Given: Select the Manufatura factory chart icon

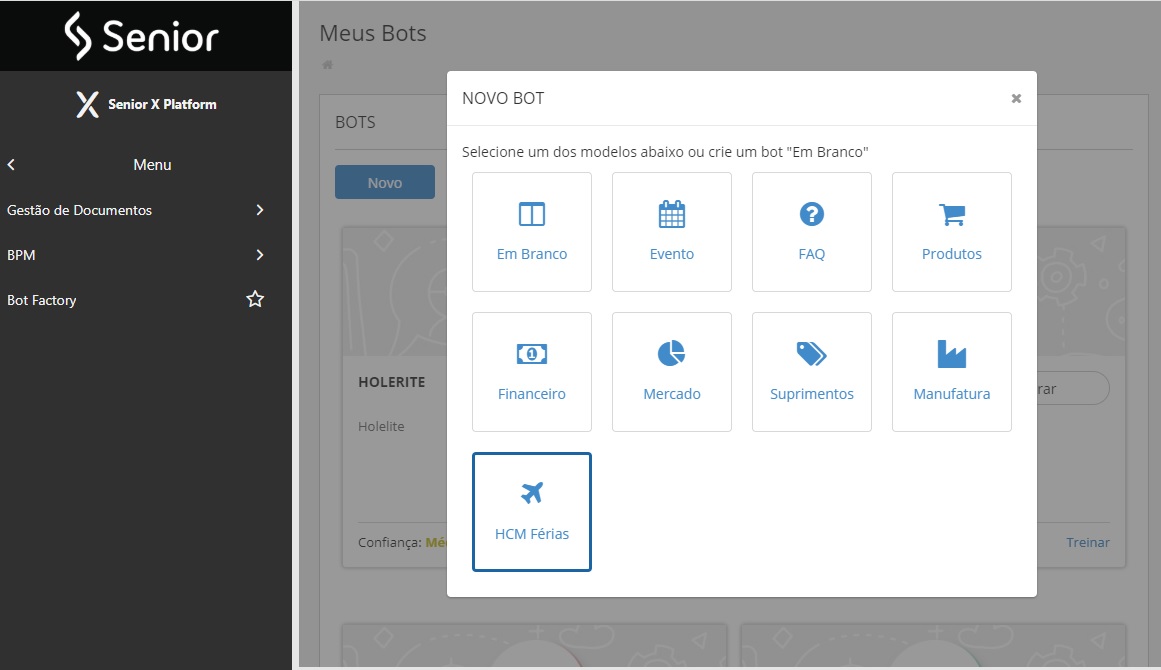Looking at the screenshot, I should [951, 354].
